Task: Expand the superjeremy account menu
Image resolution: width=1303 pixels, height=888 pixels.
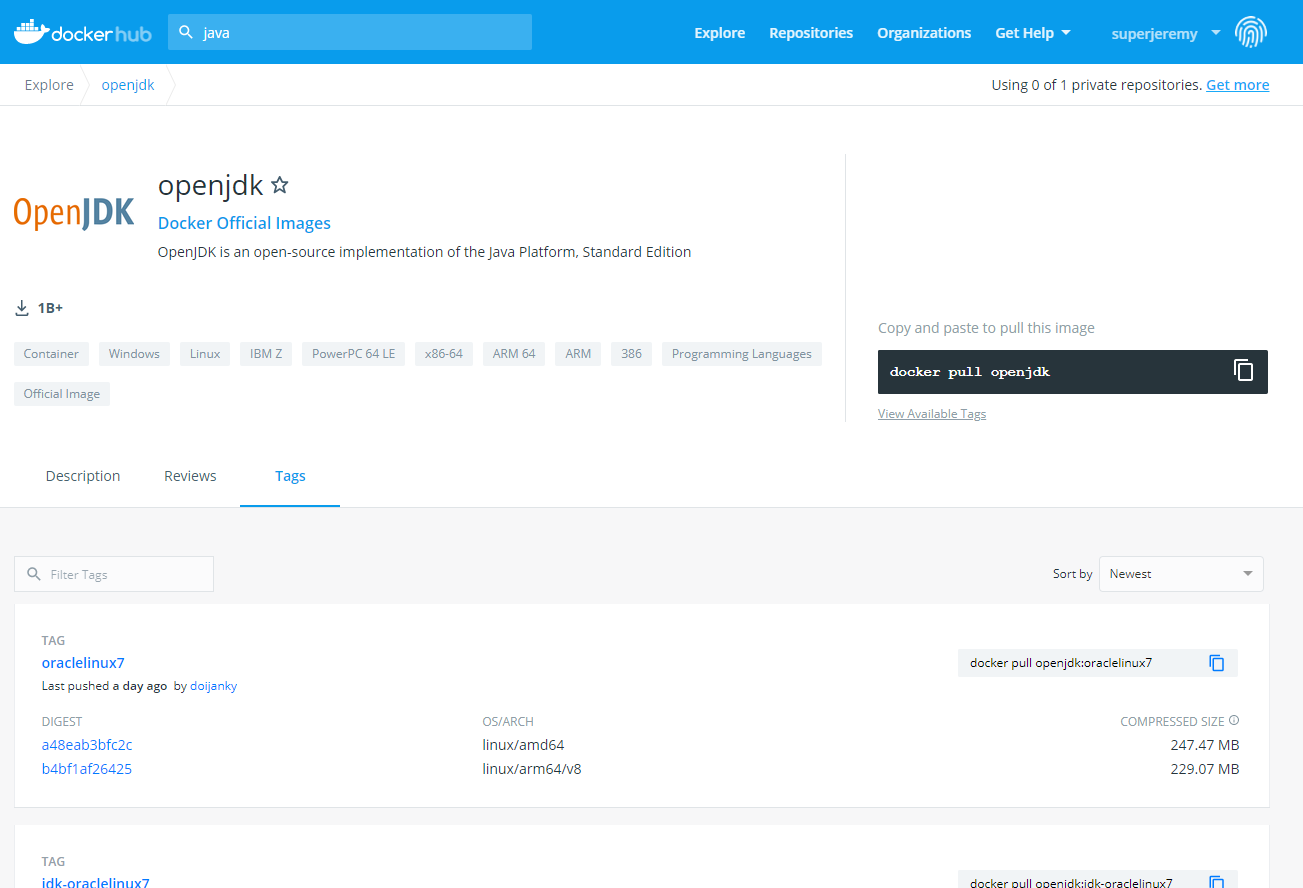Action: tap(1216, 32)
